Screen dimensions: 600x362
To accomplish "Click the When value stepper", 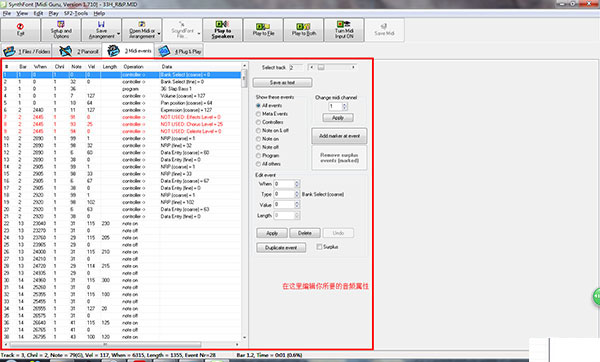I will 297,184.
